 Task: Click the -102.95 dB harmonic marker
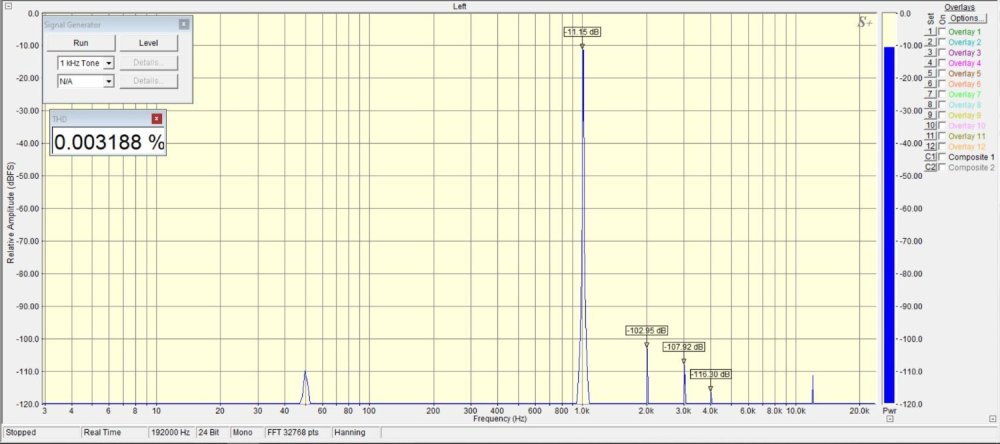(646, 330)
